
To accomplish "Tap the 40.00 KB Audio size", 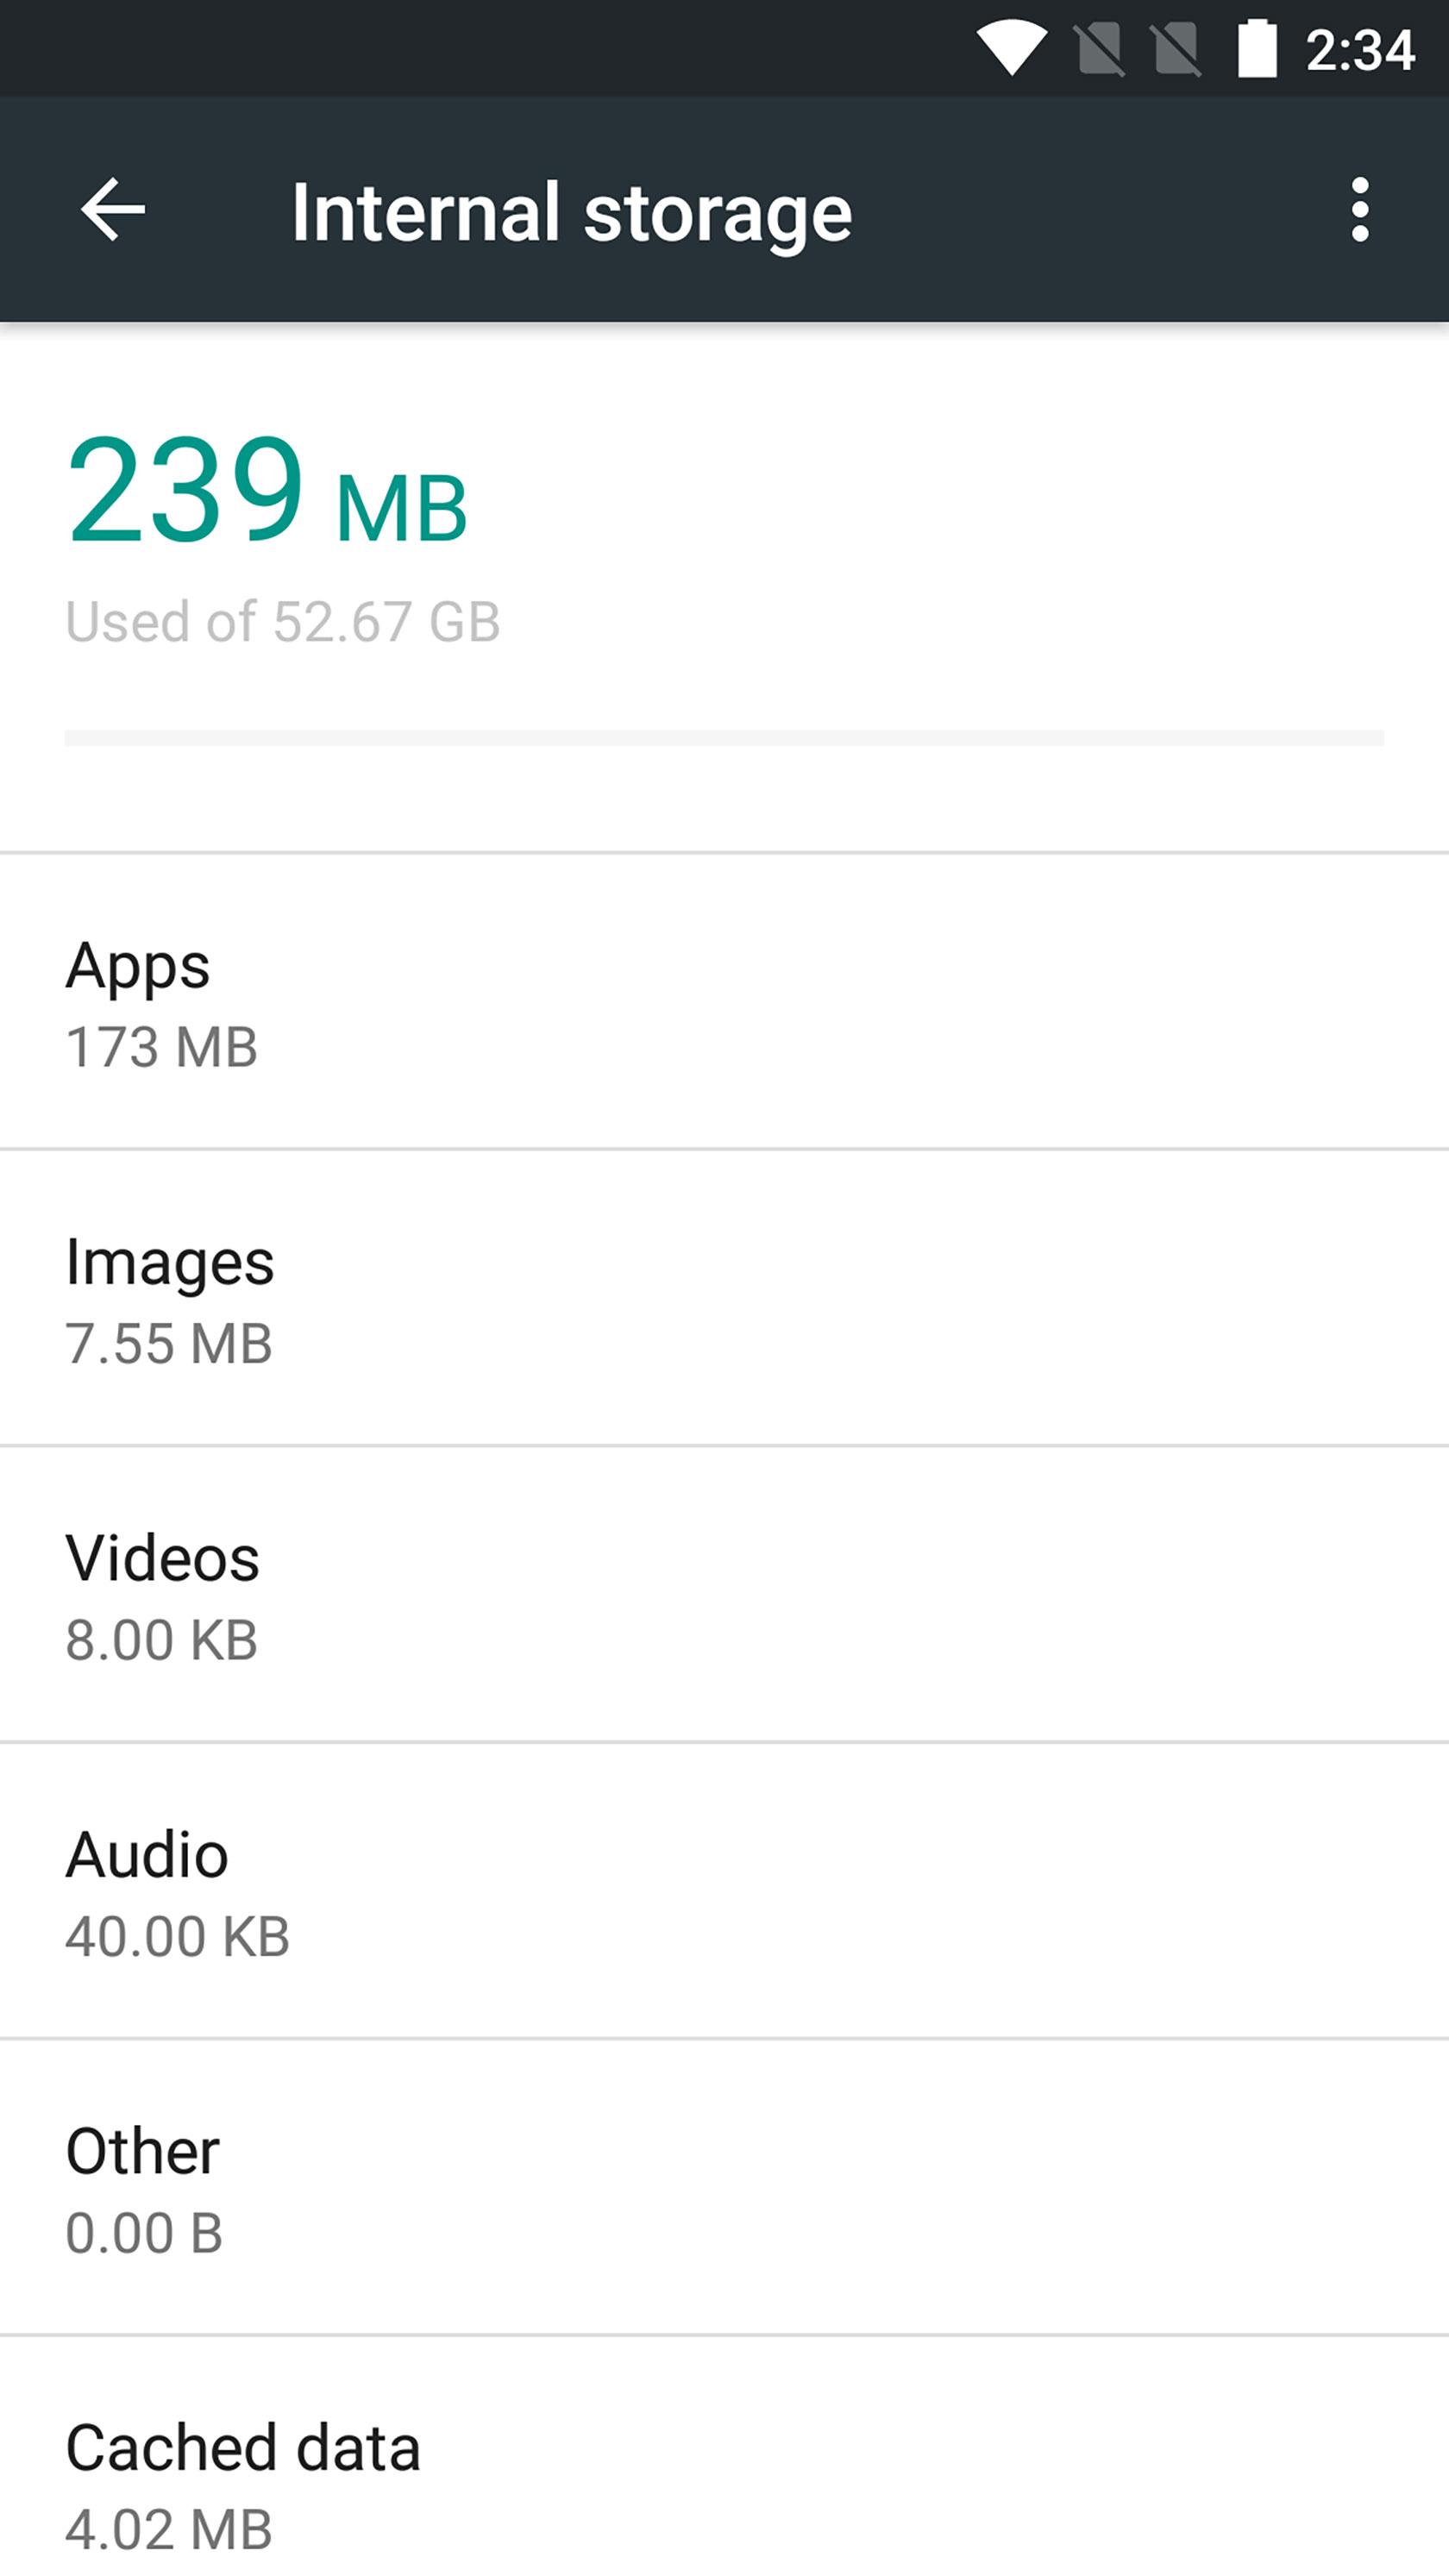I will [178, 1936].
